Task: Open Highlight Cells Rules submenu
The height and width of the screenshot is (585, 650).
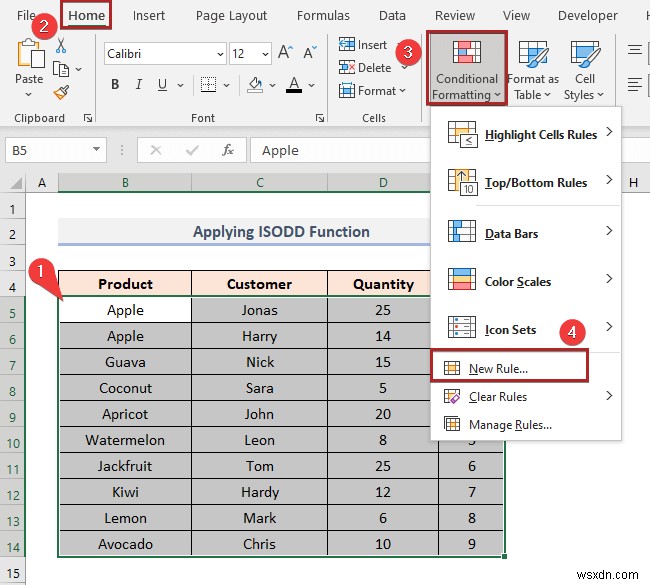Action: (526, 134)
